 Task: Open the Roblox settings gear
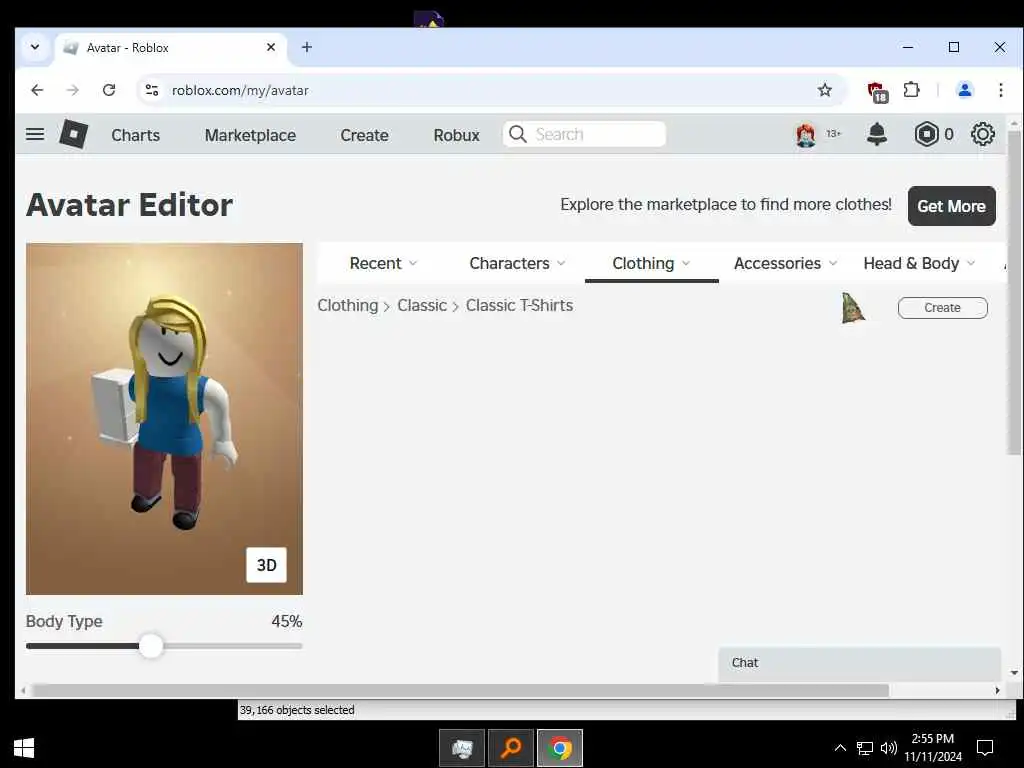(x=982, y=135)
